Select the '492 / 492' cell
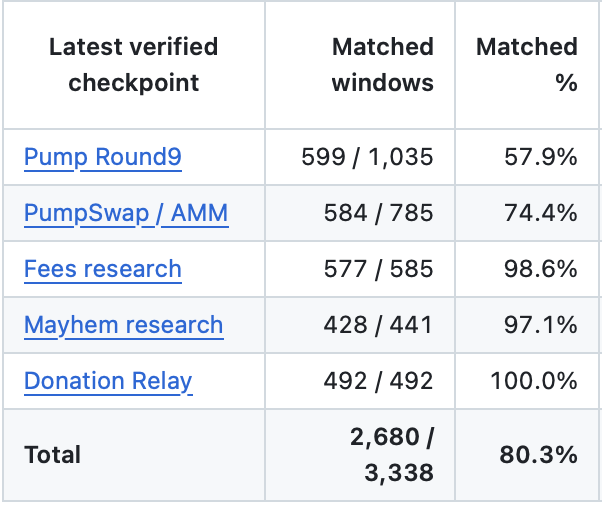The image size is (602, 508). (x=360, y=381)
